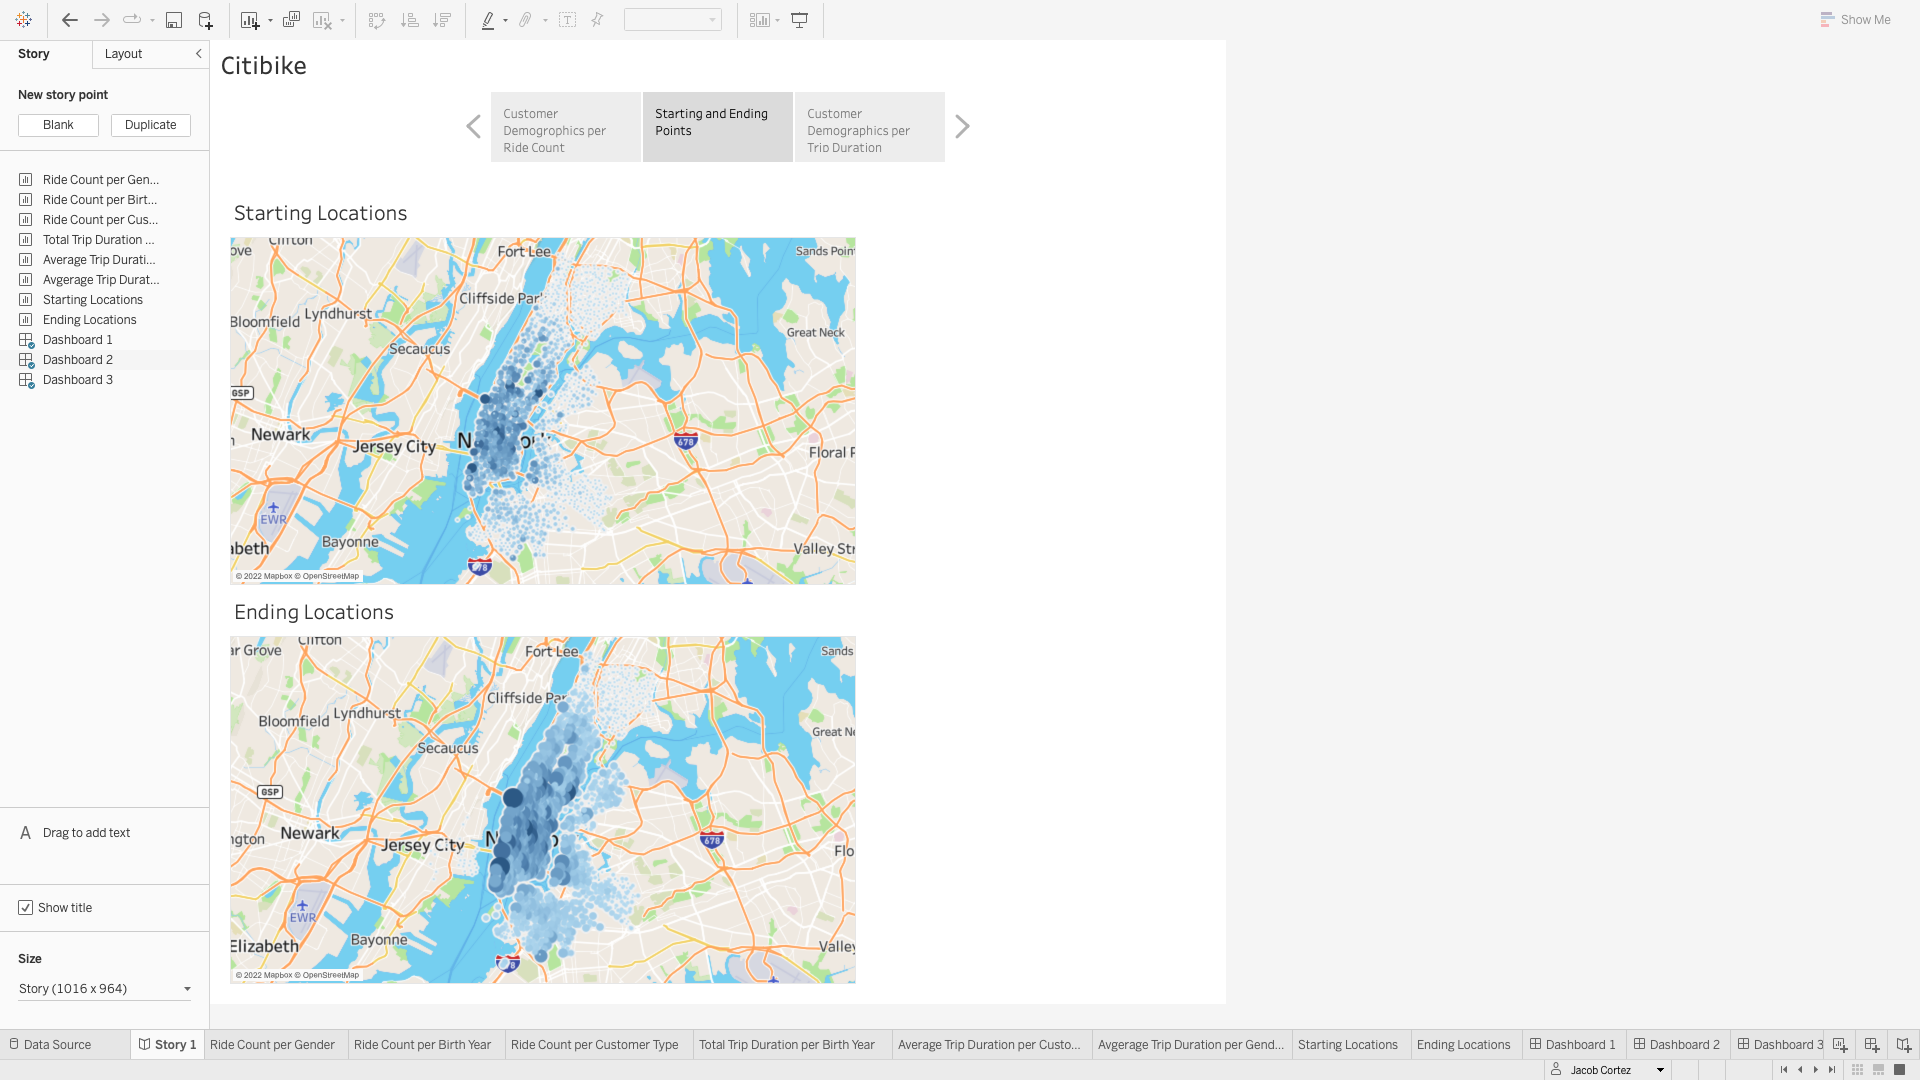The image size is (1920, 1080).
Task: Select the Starting and Ending Points story caption
Action: pos(717,127)
